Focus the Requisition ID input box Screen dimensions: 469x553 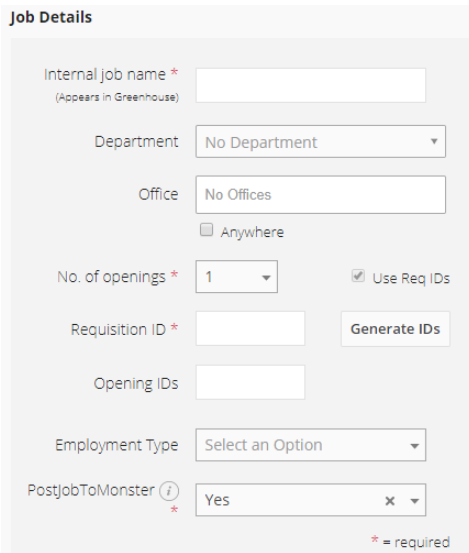click(250, 328)
